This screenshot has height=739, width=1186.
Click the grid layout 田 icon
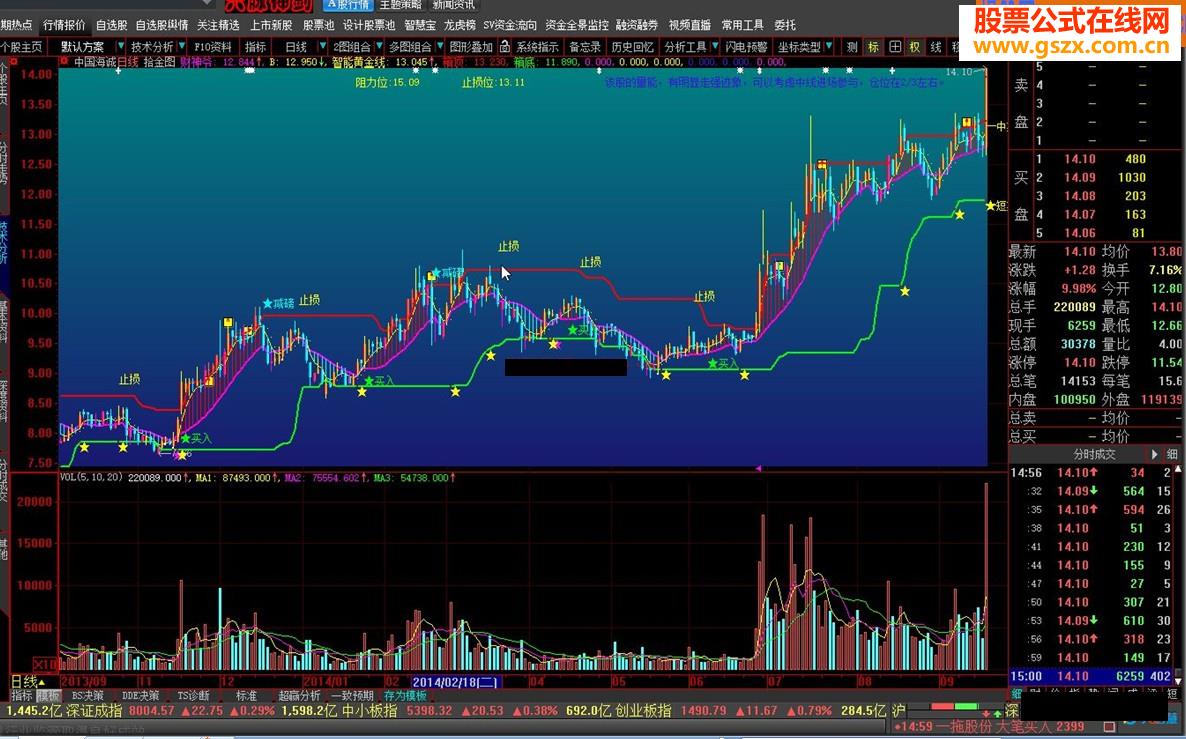(x=894, y=47)
